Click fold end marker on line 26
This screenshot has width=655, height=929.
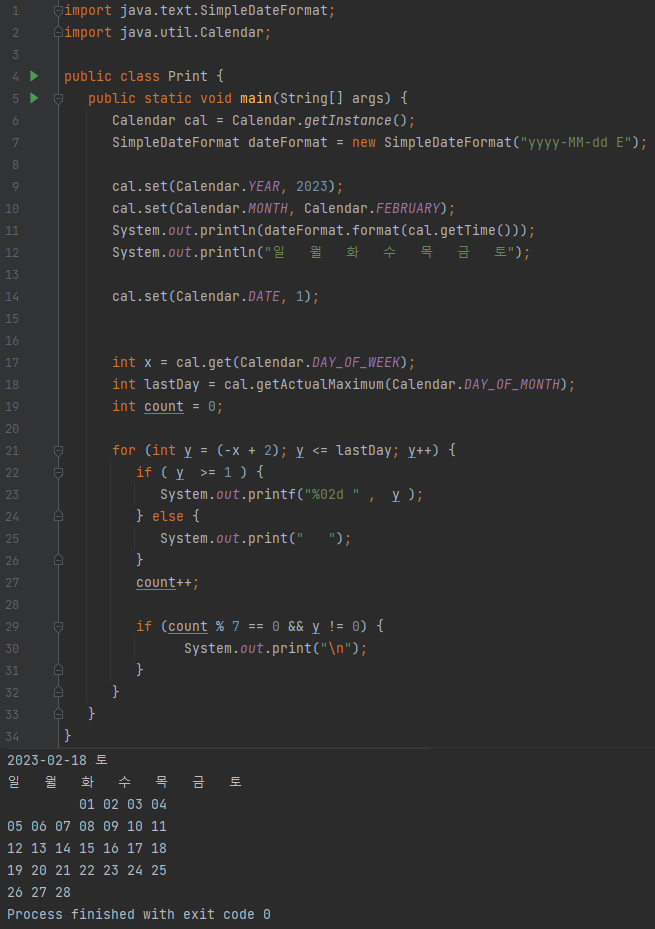coord(58,560)
